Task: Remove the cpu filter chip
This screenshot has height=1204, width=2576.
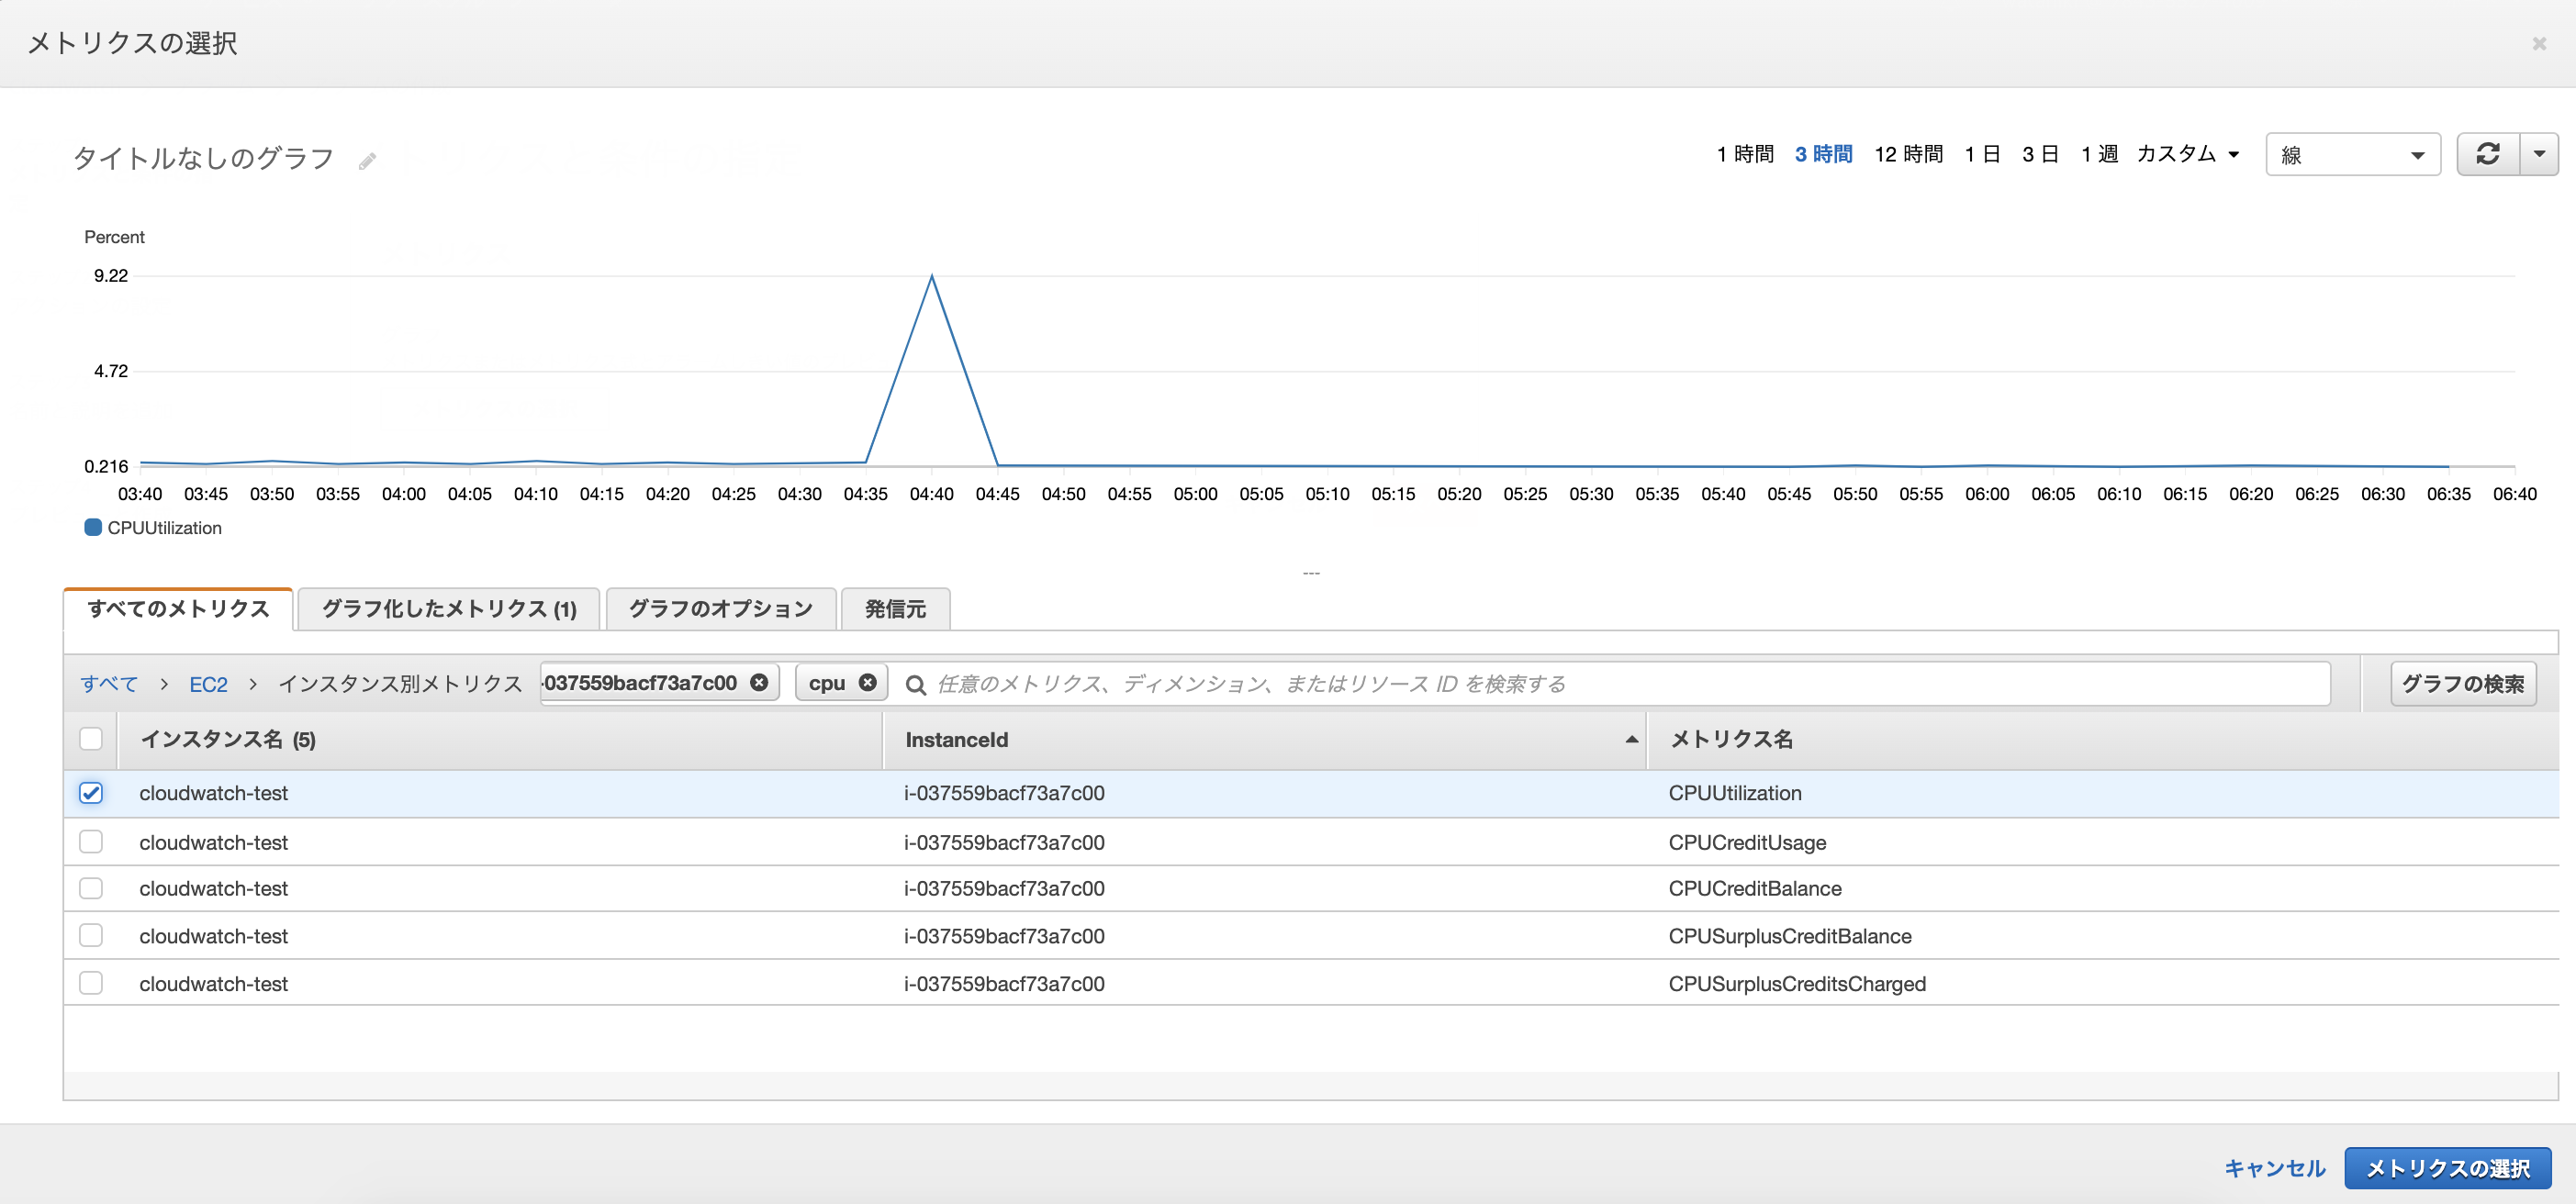Action: tap(867, 682)
